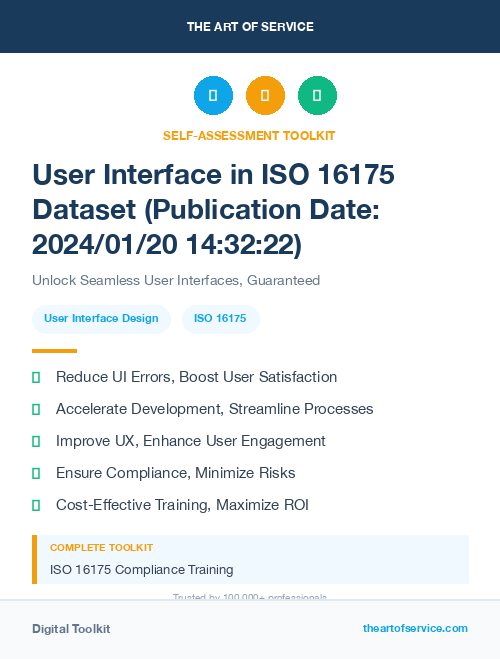Select the User Interface Design tag
Viewport: 500px width, 659px height.
click(101, 319)
